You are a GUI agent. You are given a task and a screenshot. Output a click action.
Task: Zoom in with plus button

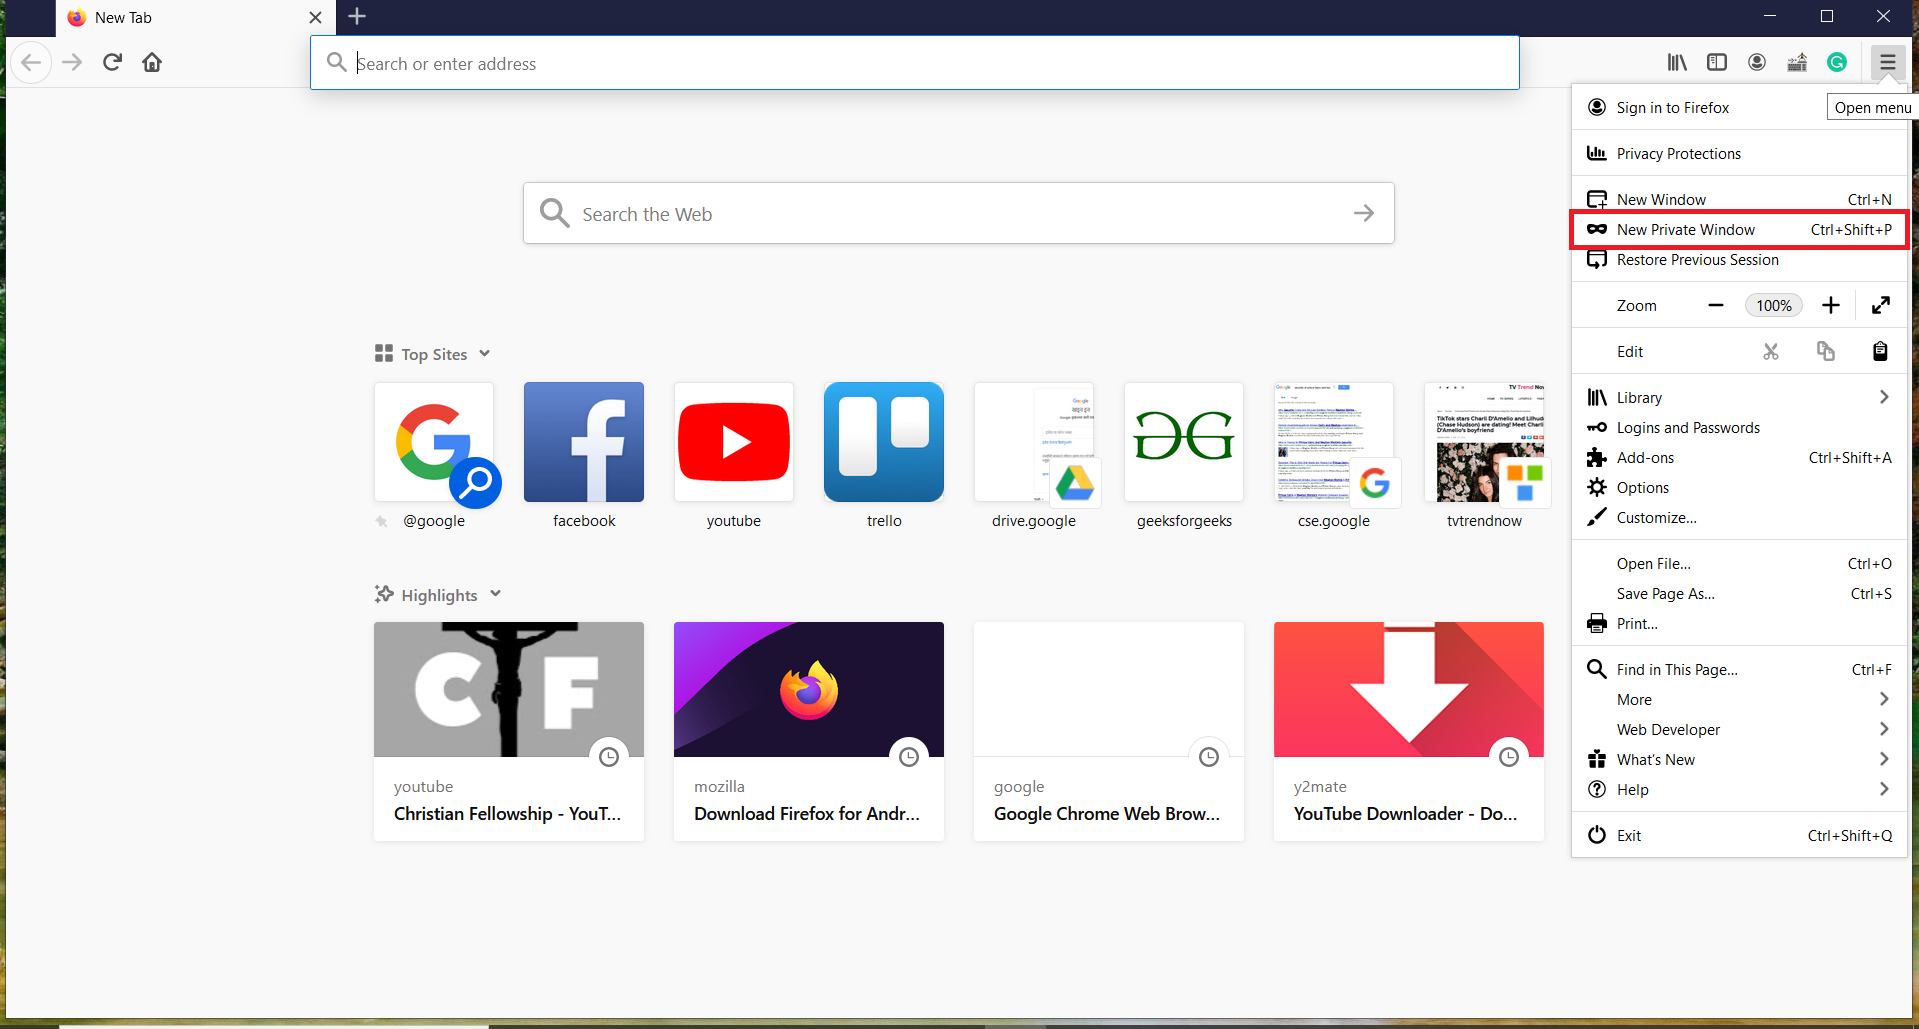(x=1831, y=305)
